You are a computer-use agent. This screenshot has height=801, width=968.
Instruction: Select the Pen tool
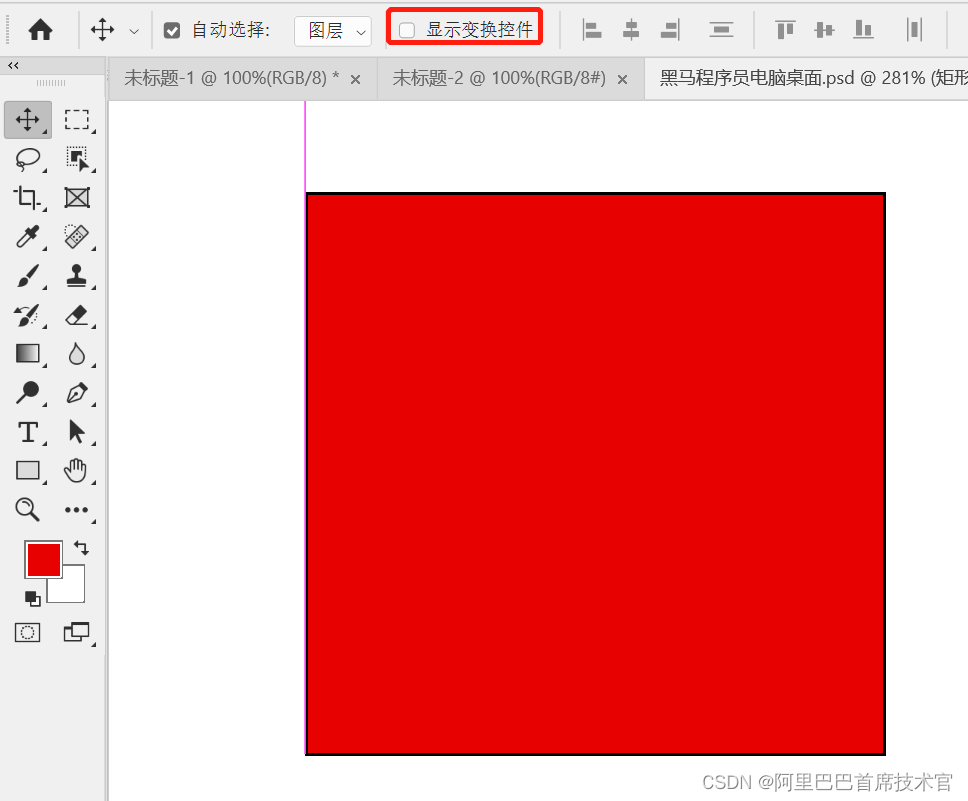tap(77, 393)
